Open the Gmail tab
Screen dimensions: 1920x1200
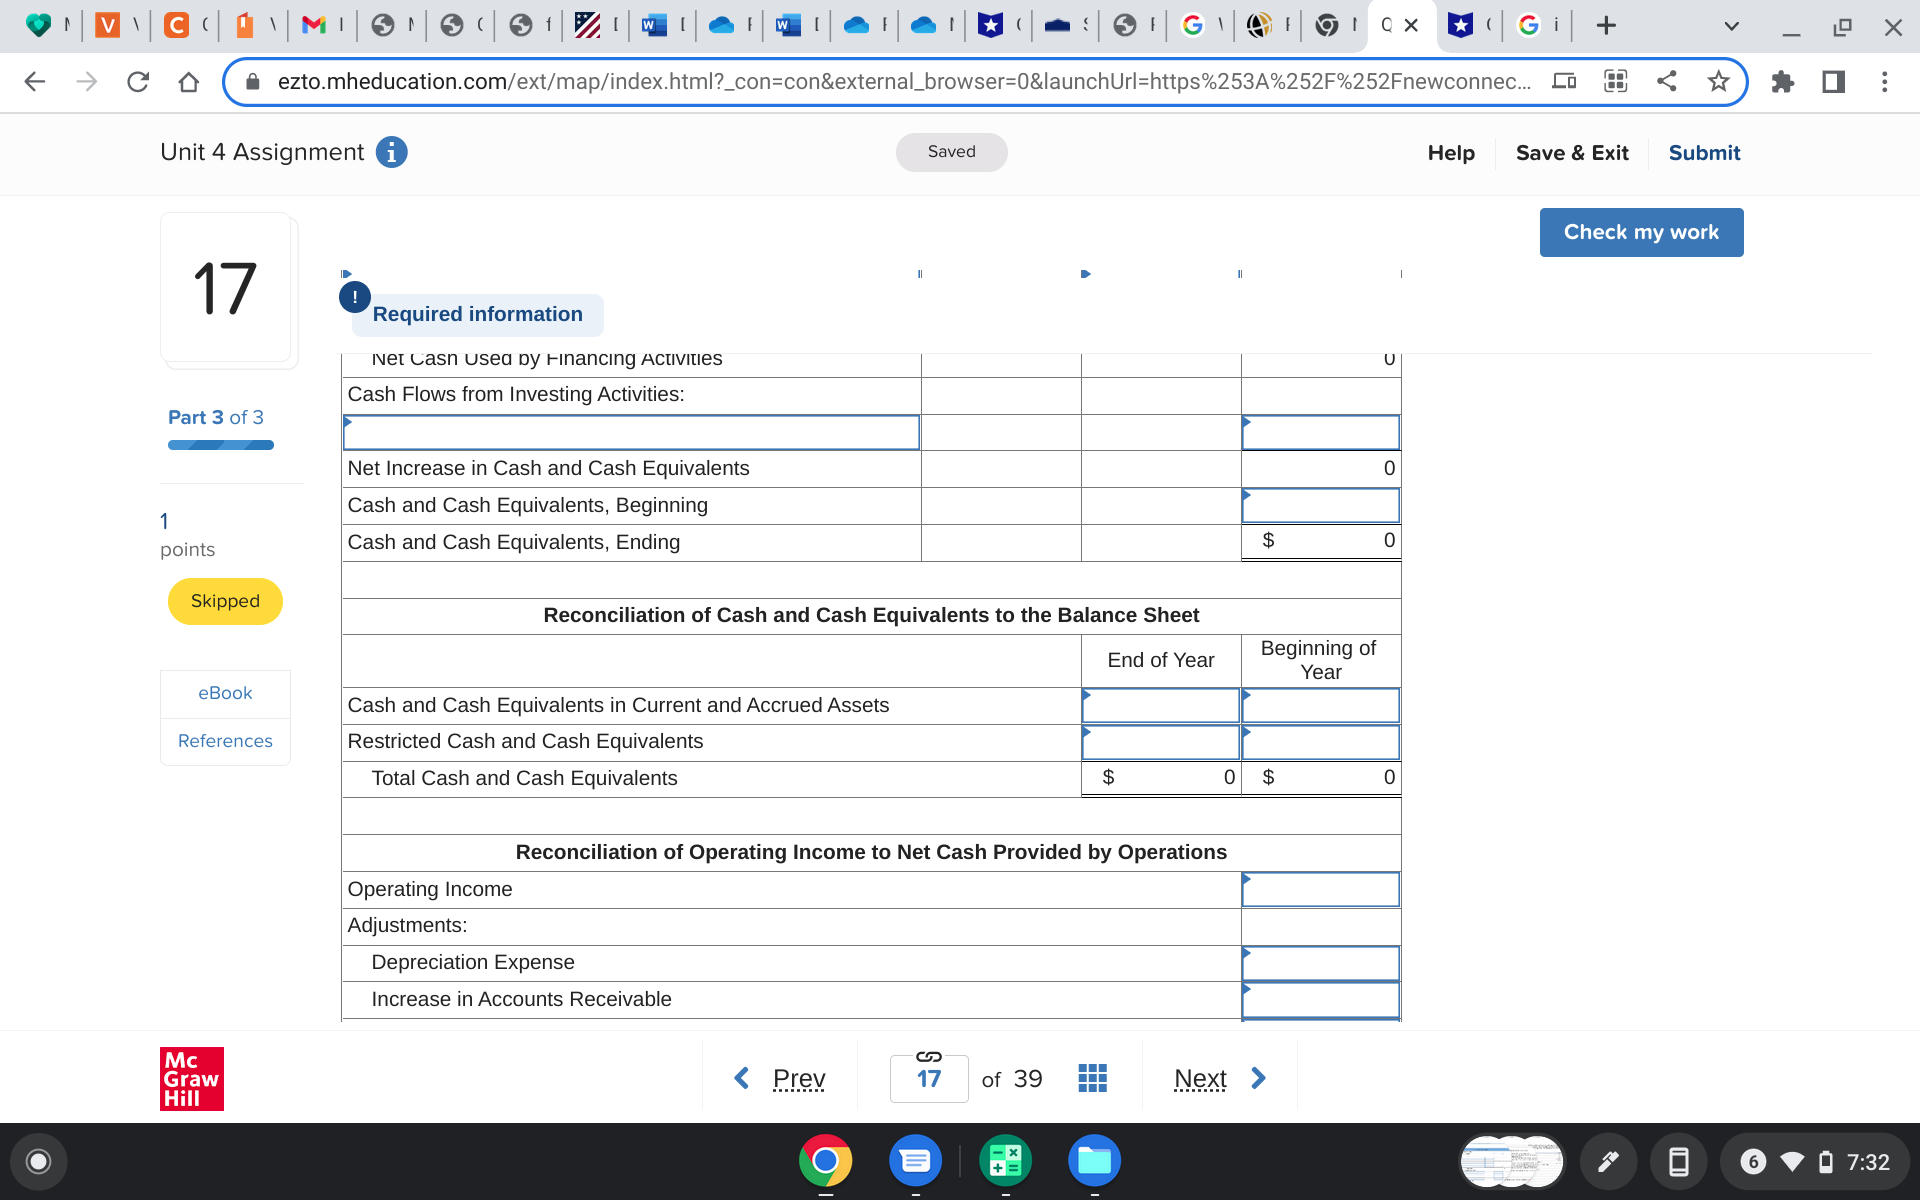coord(314,26)
